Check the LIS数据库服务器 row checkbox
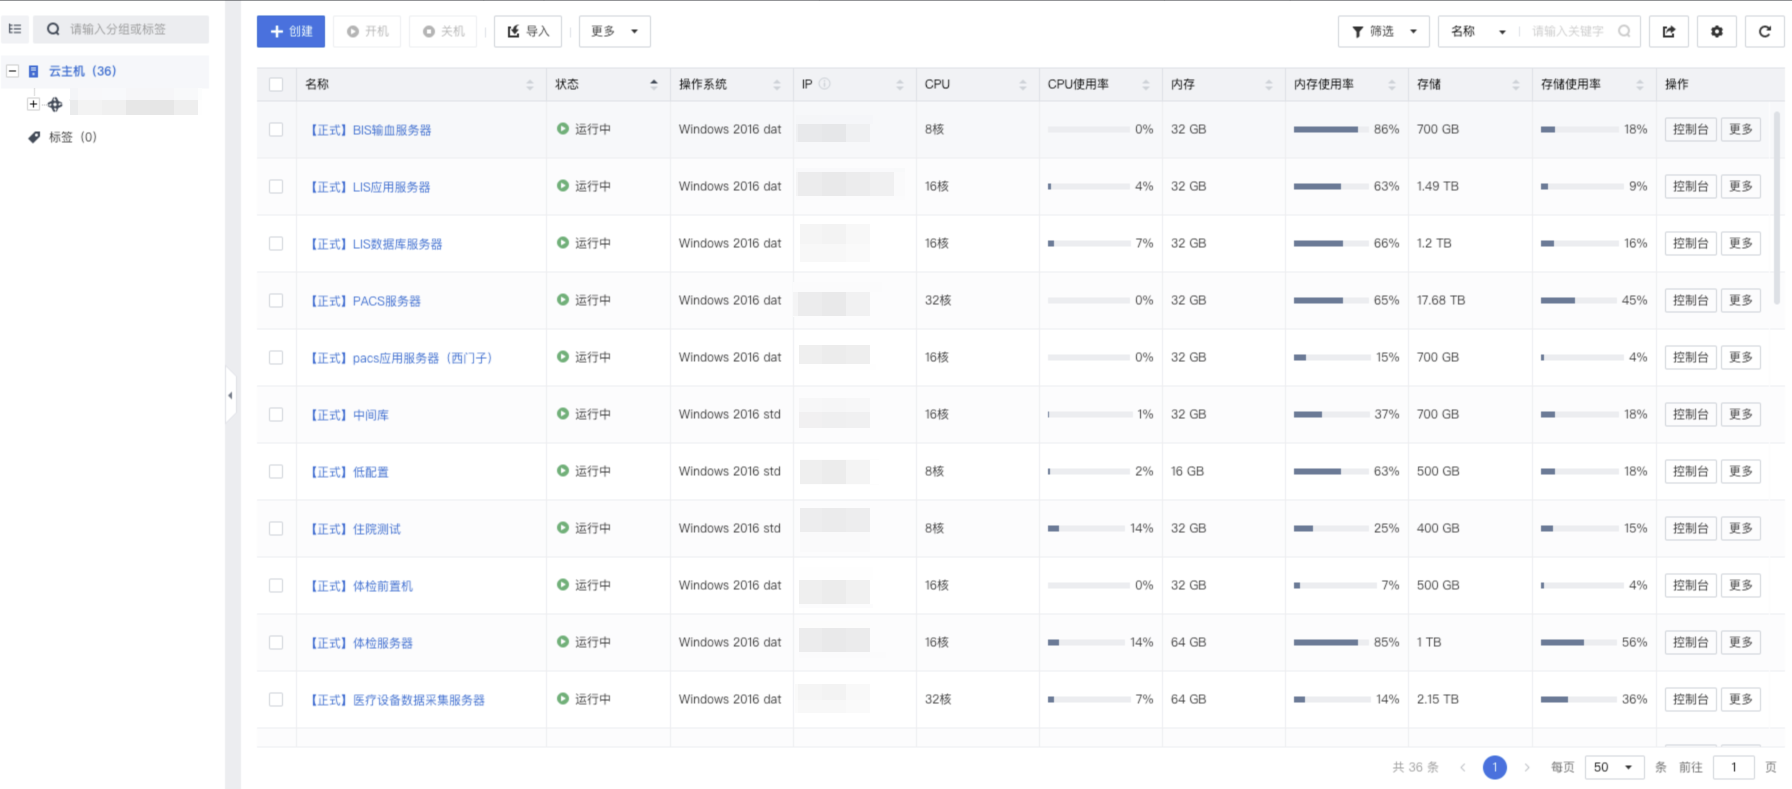The height and width of the screenshot is (789, 1792). (276, 244)
